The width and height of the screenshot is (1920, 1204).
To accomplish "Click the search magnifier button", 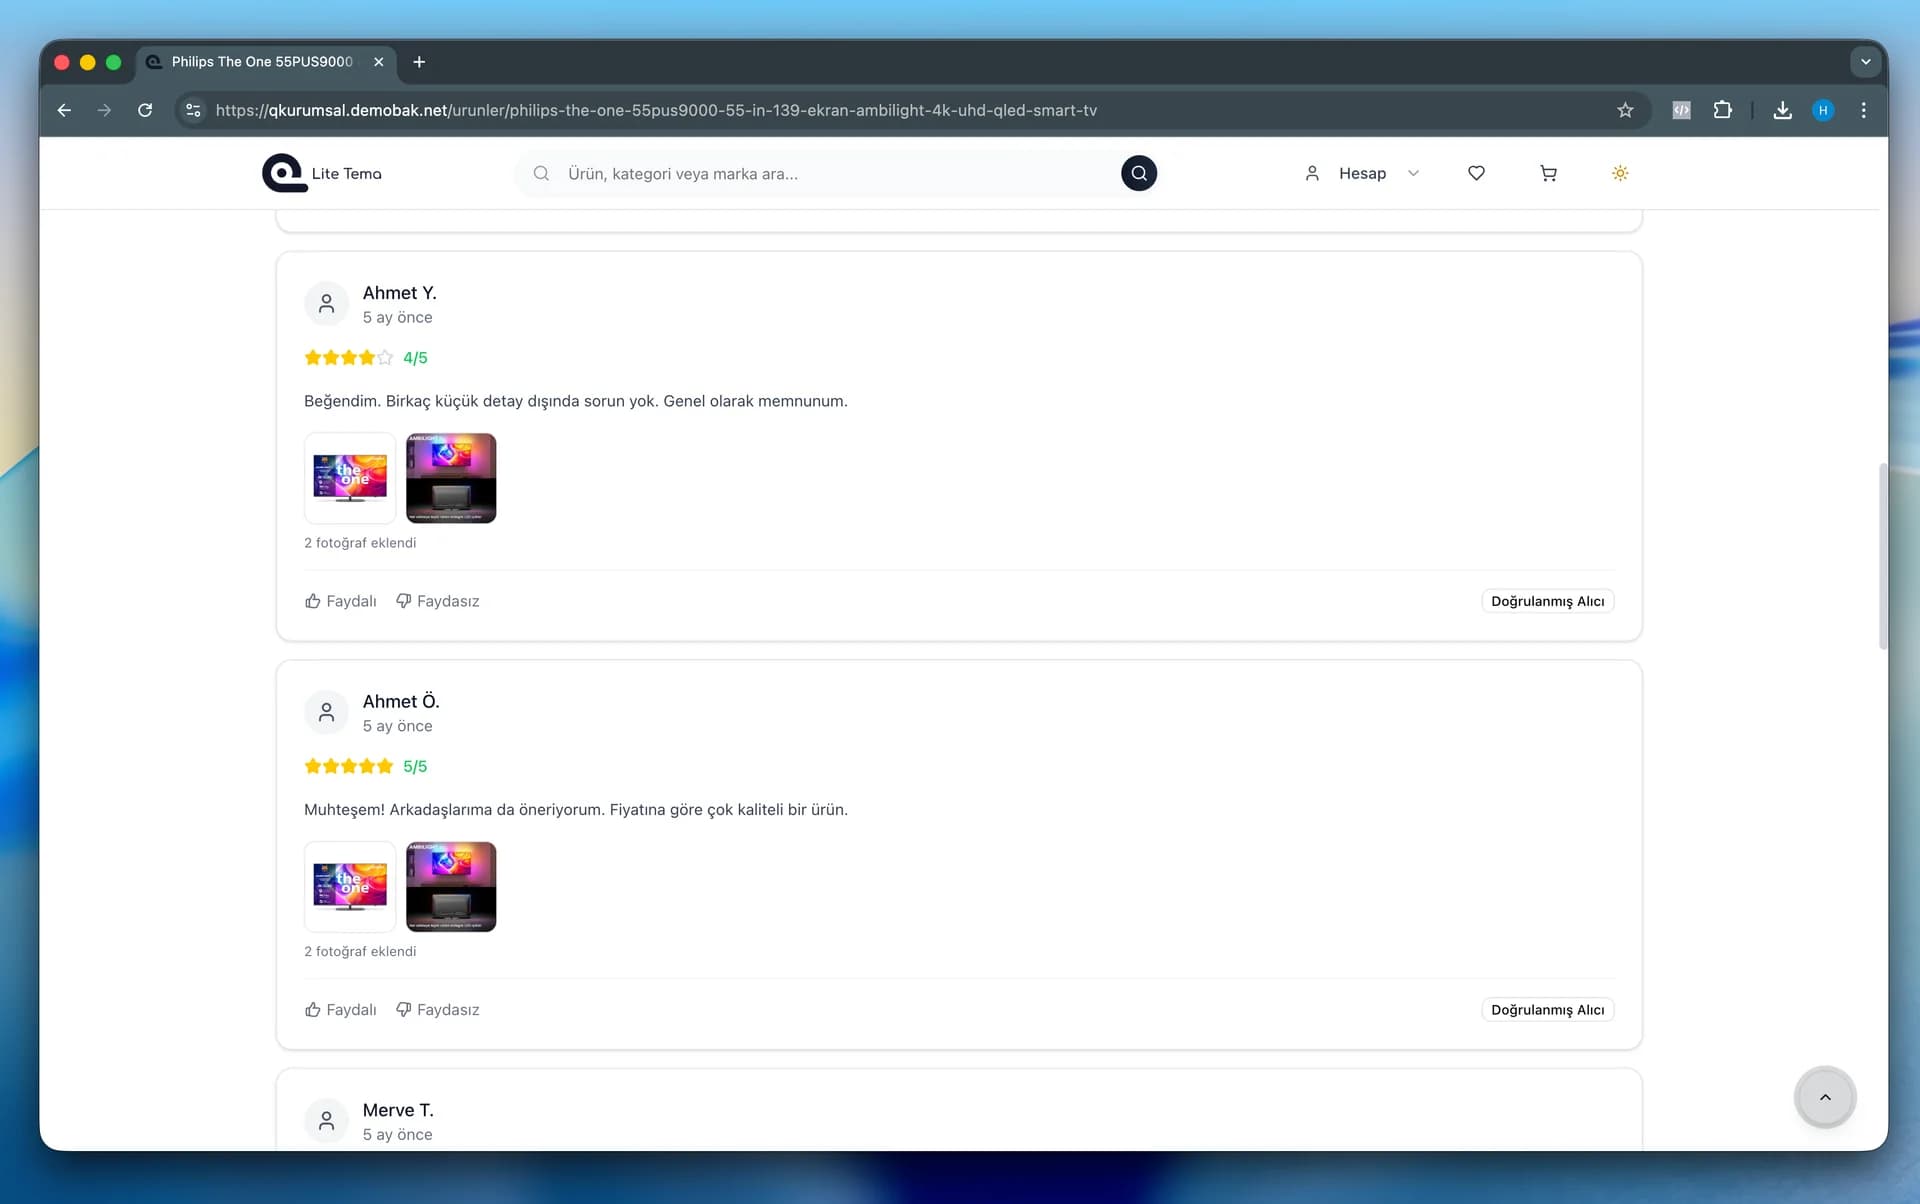I will pyautogui.click(x=1138, y=173).
